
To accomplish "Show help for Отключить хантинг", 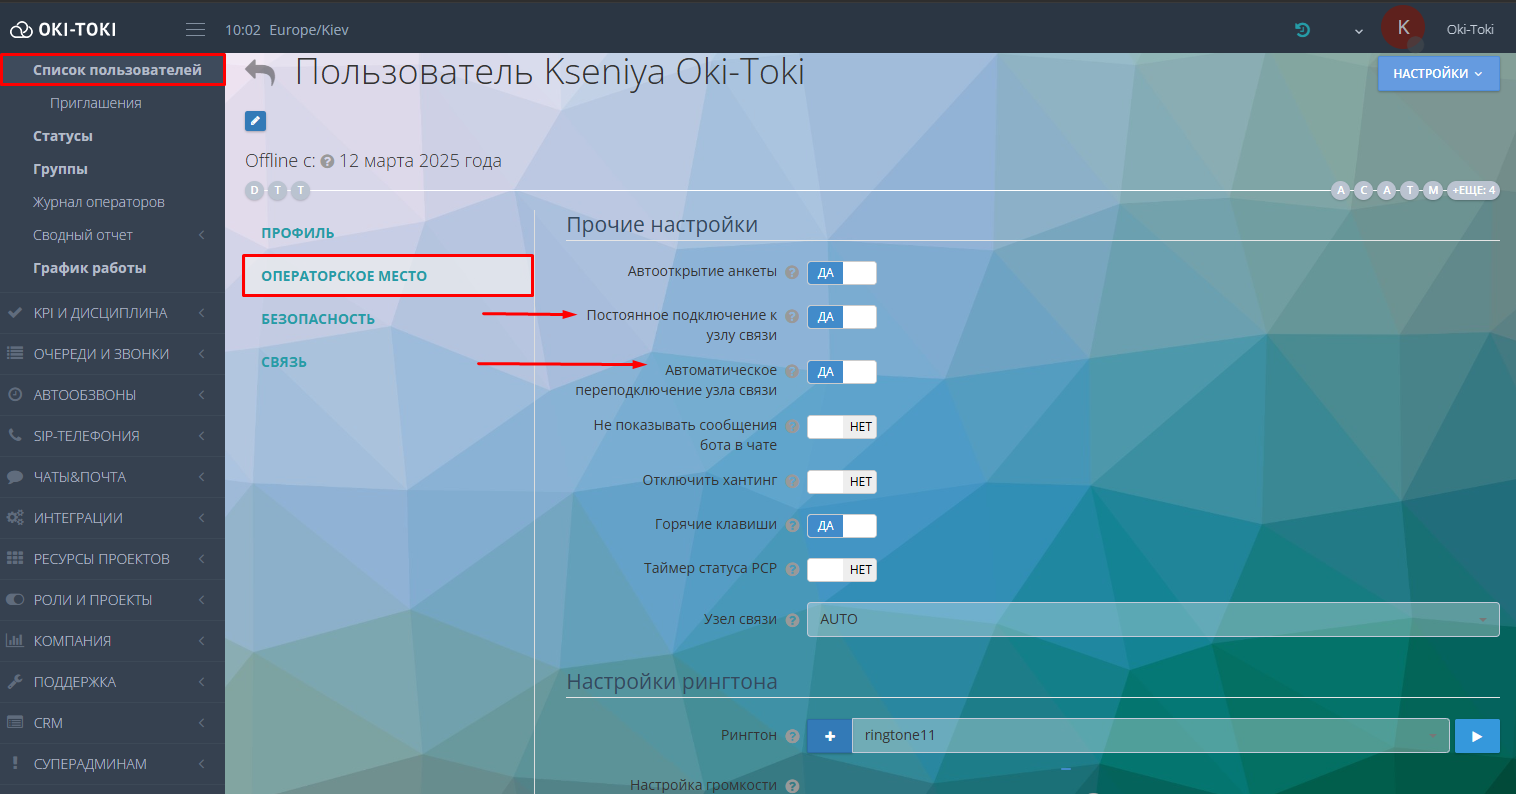I will point(792,481).
